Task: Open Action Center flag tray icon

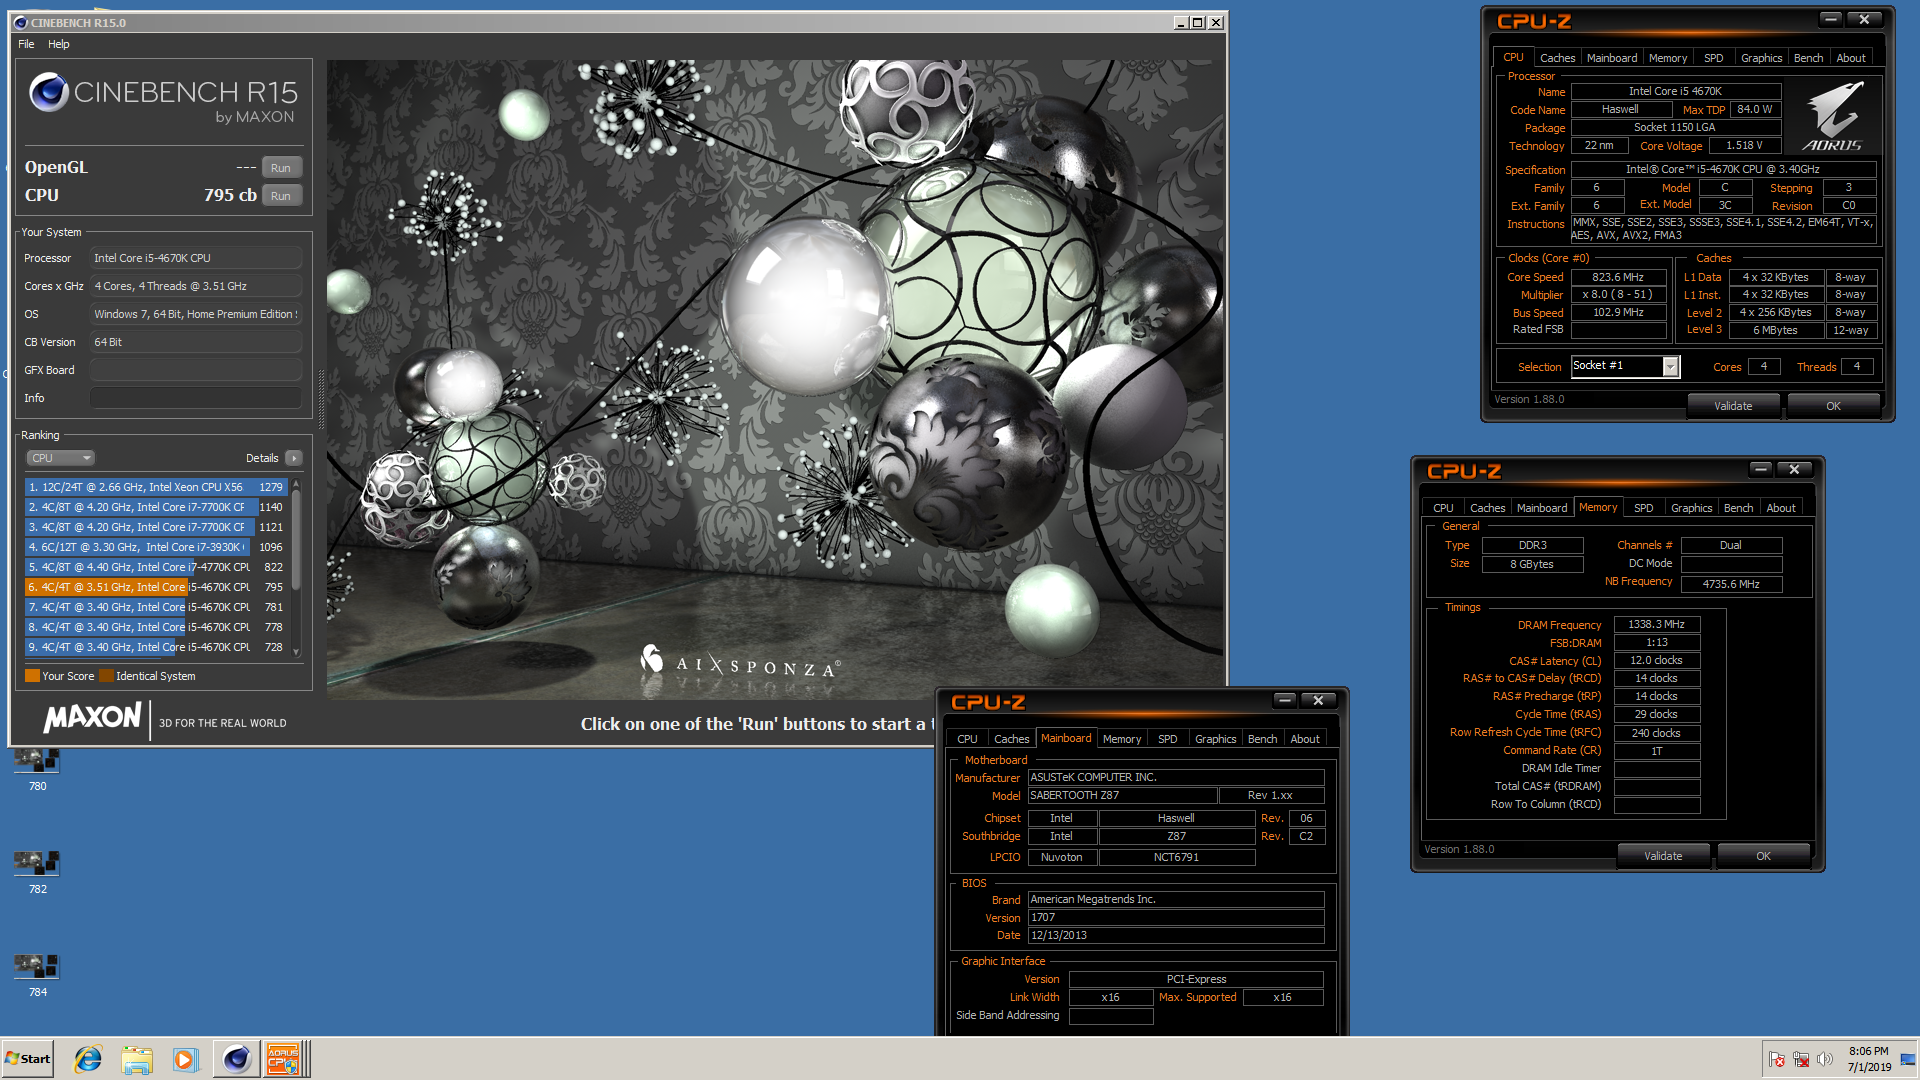Action: (1777, 1059)
